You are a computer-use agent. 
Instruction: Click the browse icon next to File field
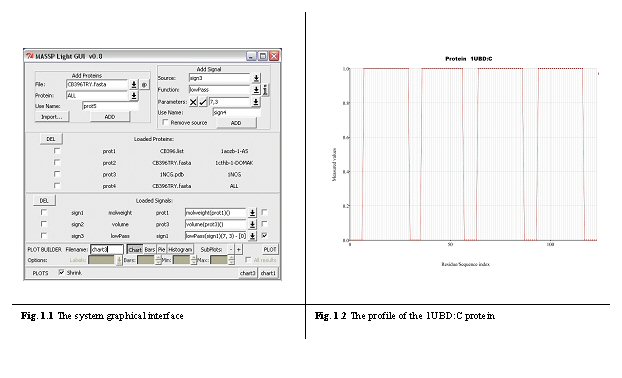pyautogui.click(x=144, y=84)
